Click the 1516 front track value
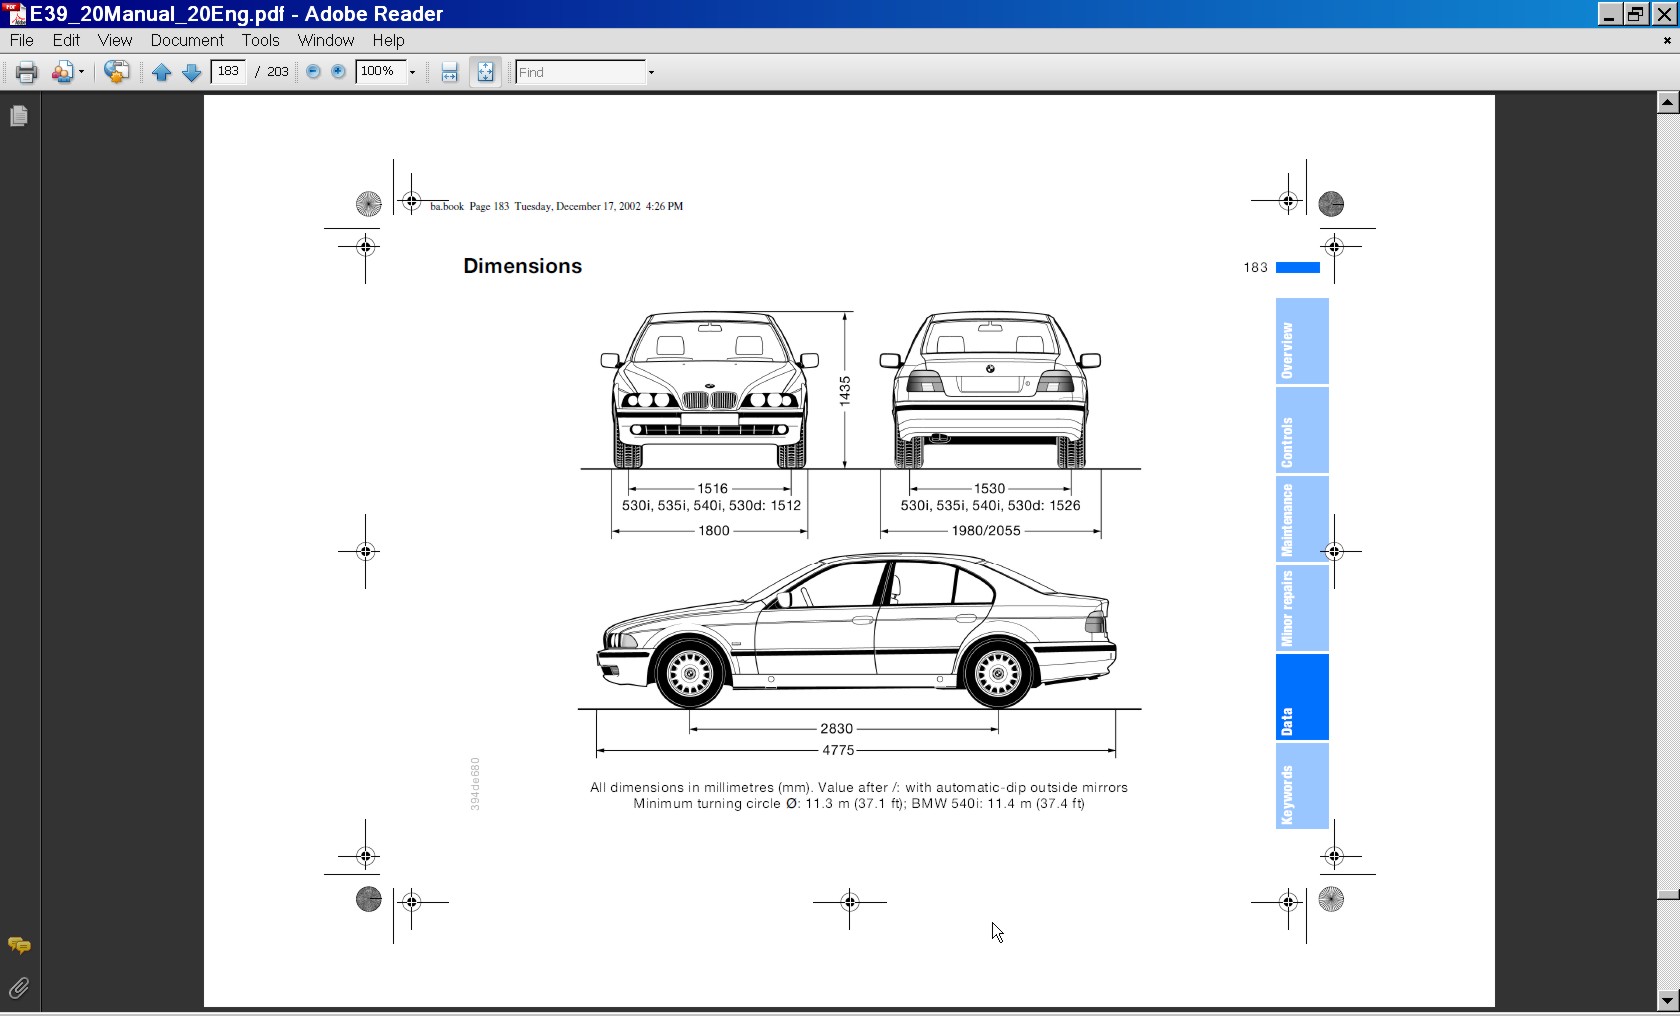 click(712, 488)
